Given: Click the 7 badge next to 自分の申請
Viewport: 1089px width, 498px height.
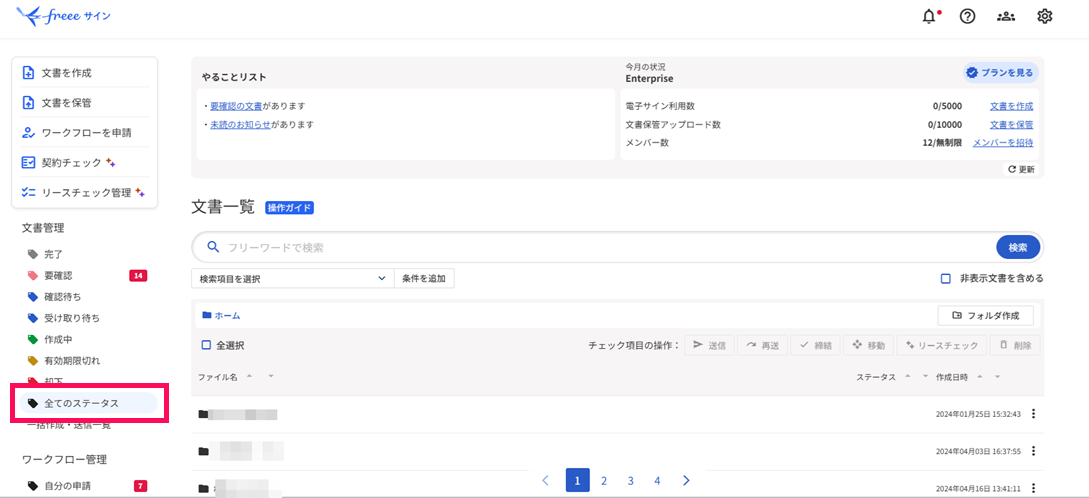Looking at the screenshot, I should [140, 485].
